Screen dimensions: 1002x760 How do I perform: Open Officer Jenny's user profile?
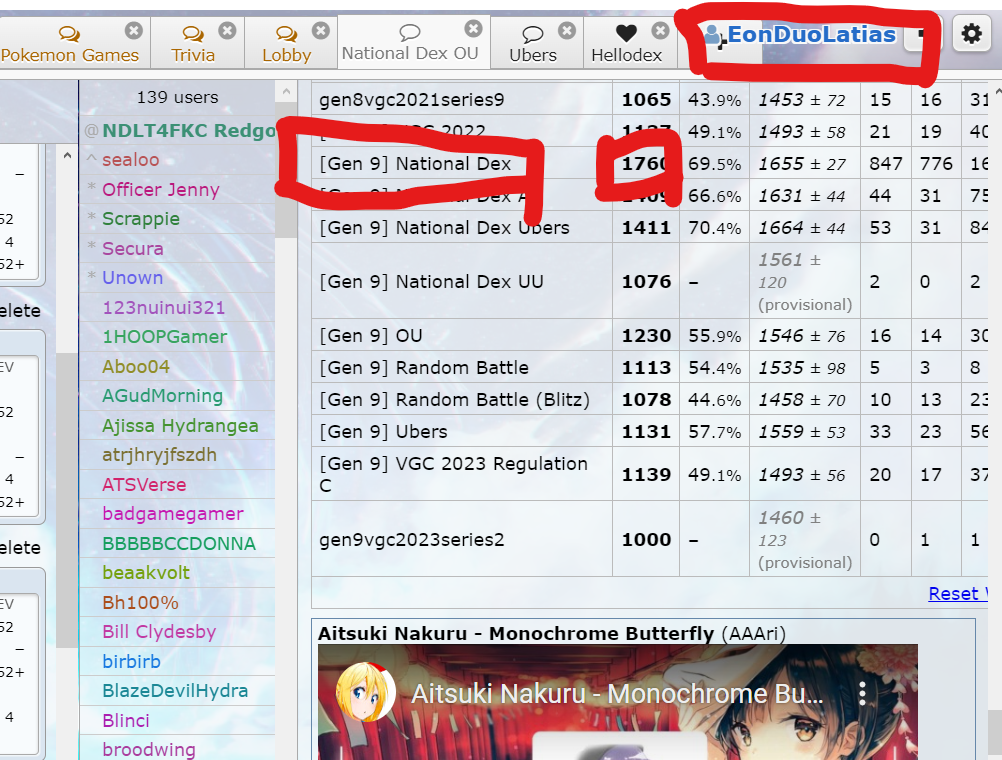(160, 189)
